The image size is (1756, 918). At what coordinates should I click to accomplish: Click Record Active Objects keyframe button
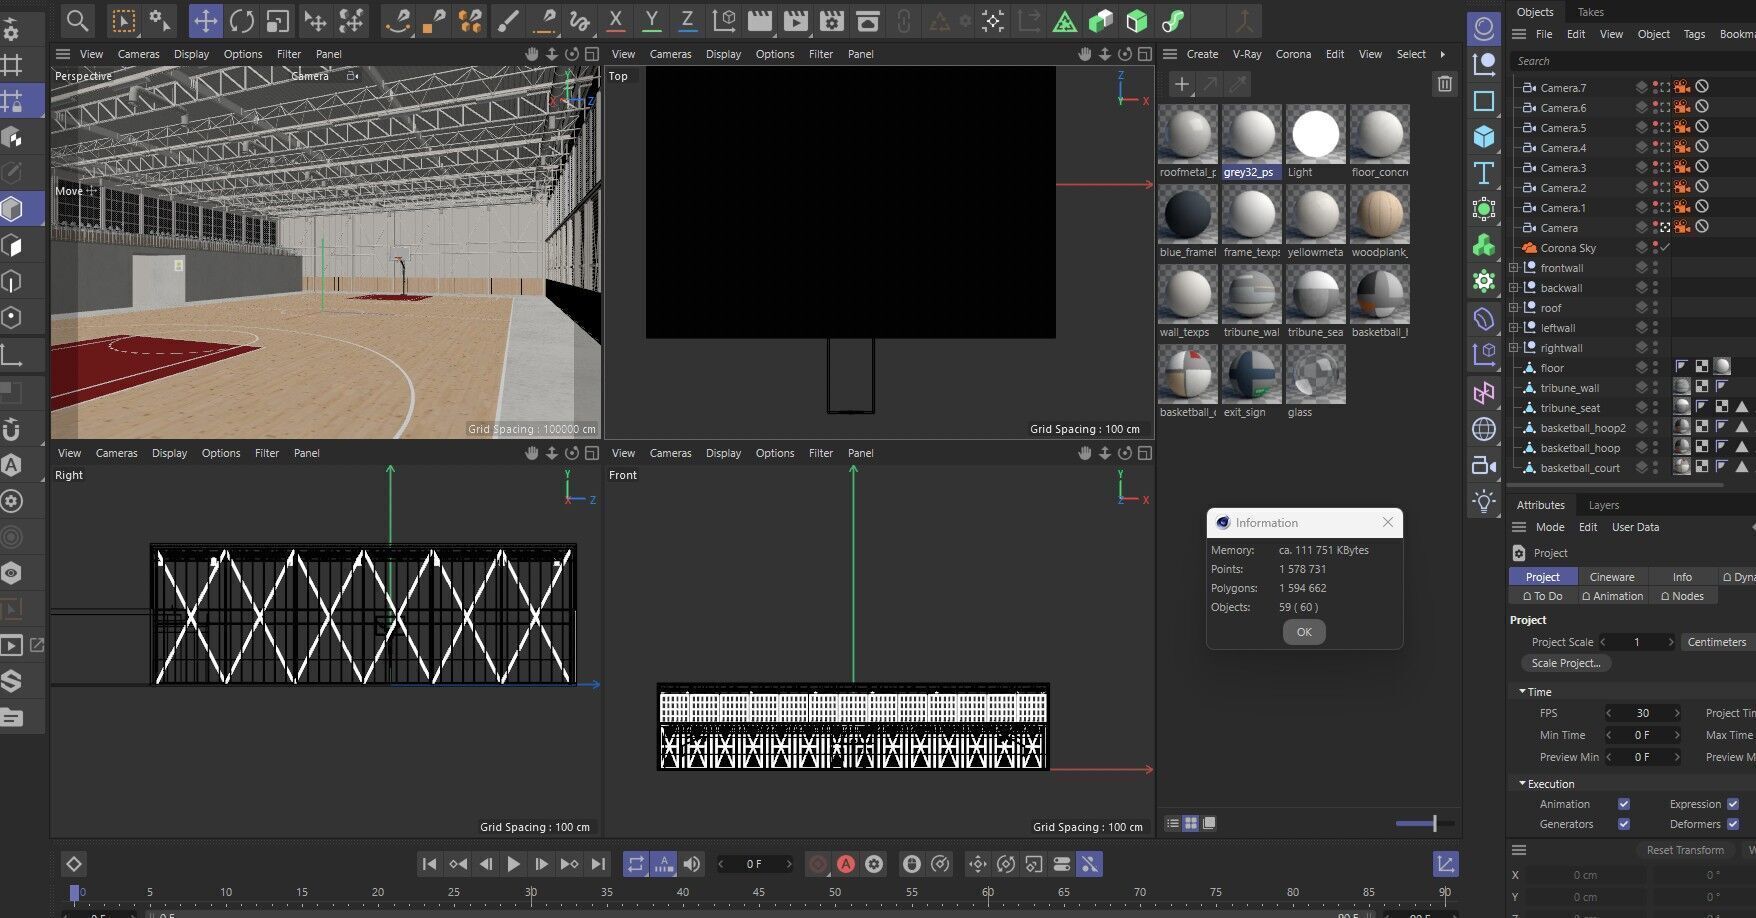pos(818,864)
